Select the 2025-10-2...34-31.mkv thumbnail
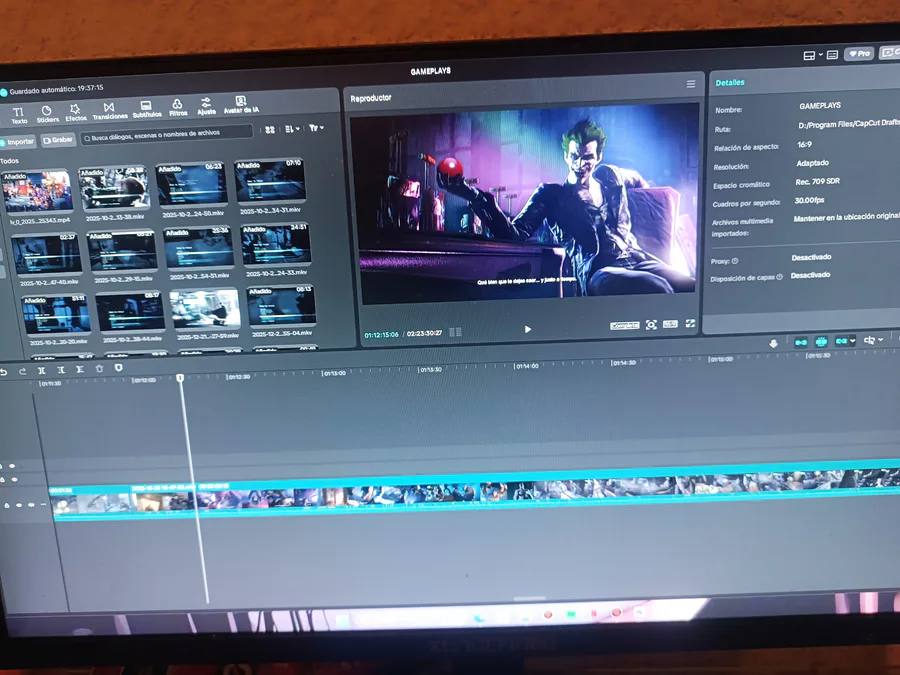The width and height of the screenshot is (900, 675). point(270,180)
